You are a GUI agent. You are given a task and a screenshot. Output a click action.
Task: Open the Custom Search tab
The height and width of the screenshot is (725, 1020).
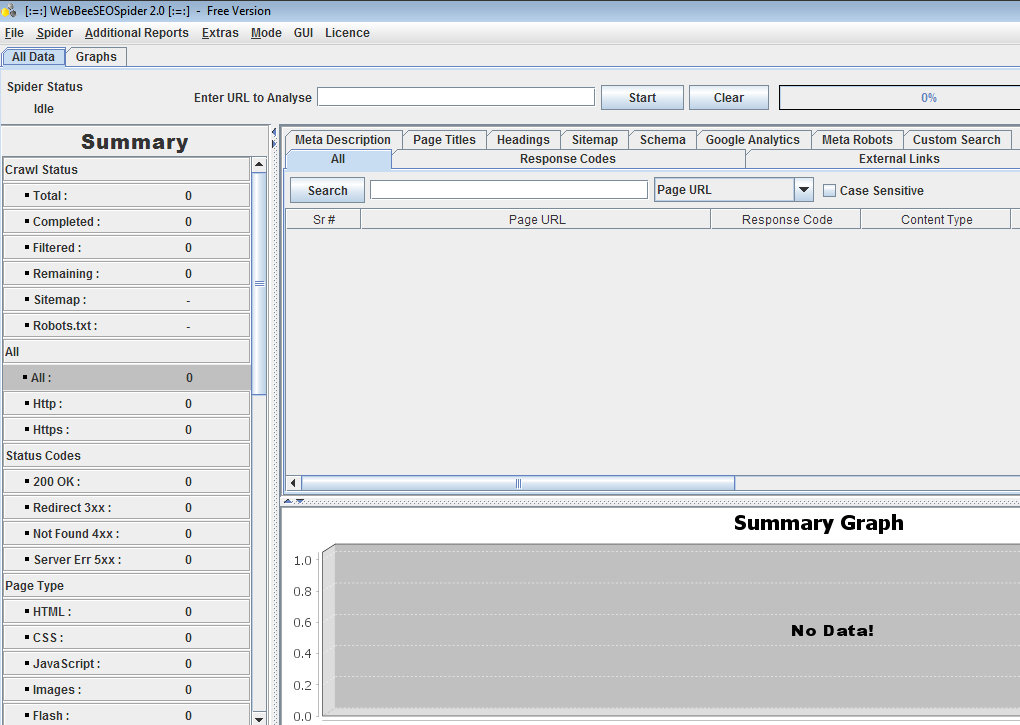click(x=956, y=140)
